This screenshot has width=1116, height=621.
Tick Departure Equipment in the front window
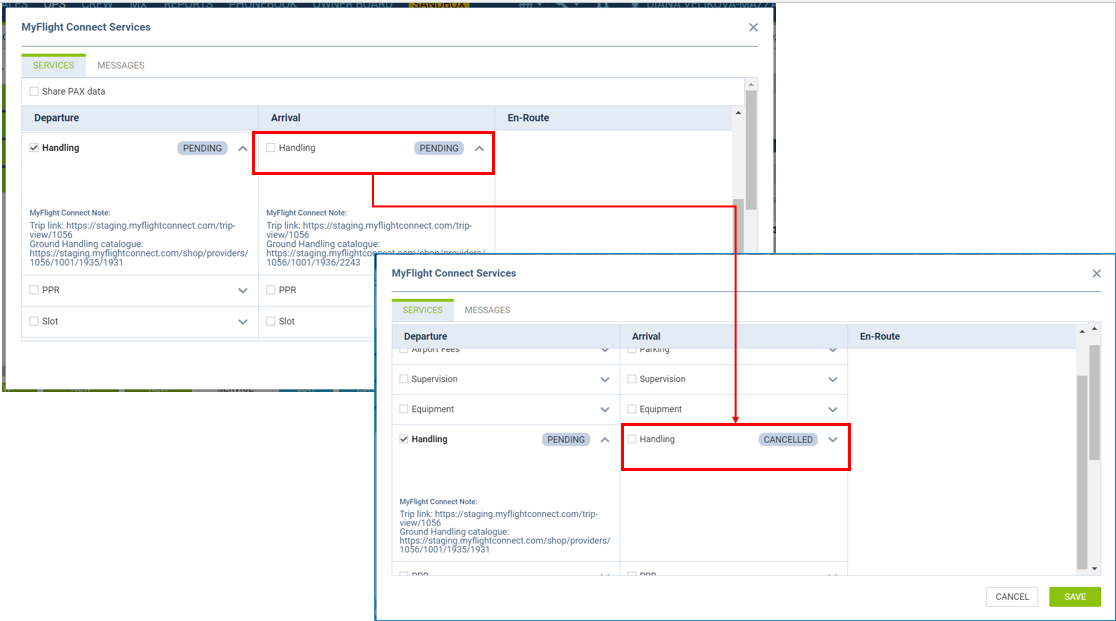click(404, 409)
